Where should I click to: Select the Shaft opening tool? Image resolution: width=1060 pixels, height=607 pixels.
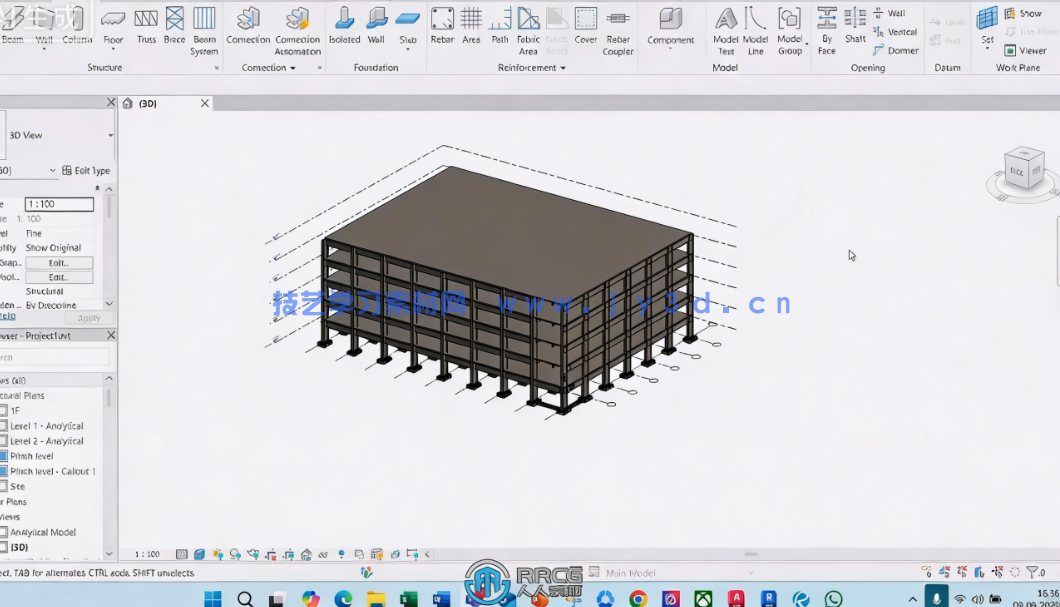(855, 25)
